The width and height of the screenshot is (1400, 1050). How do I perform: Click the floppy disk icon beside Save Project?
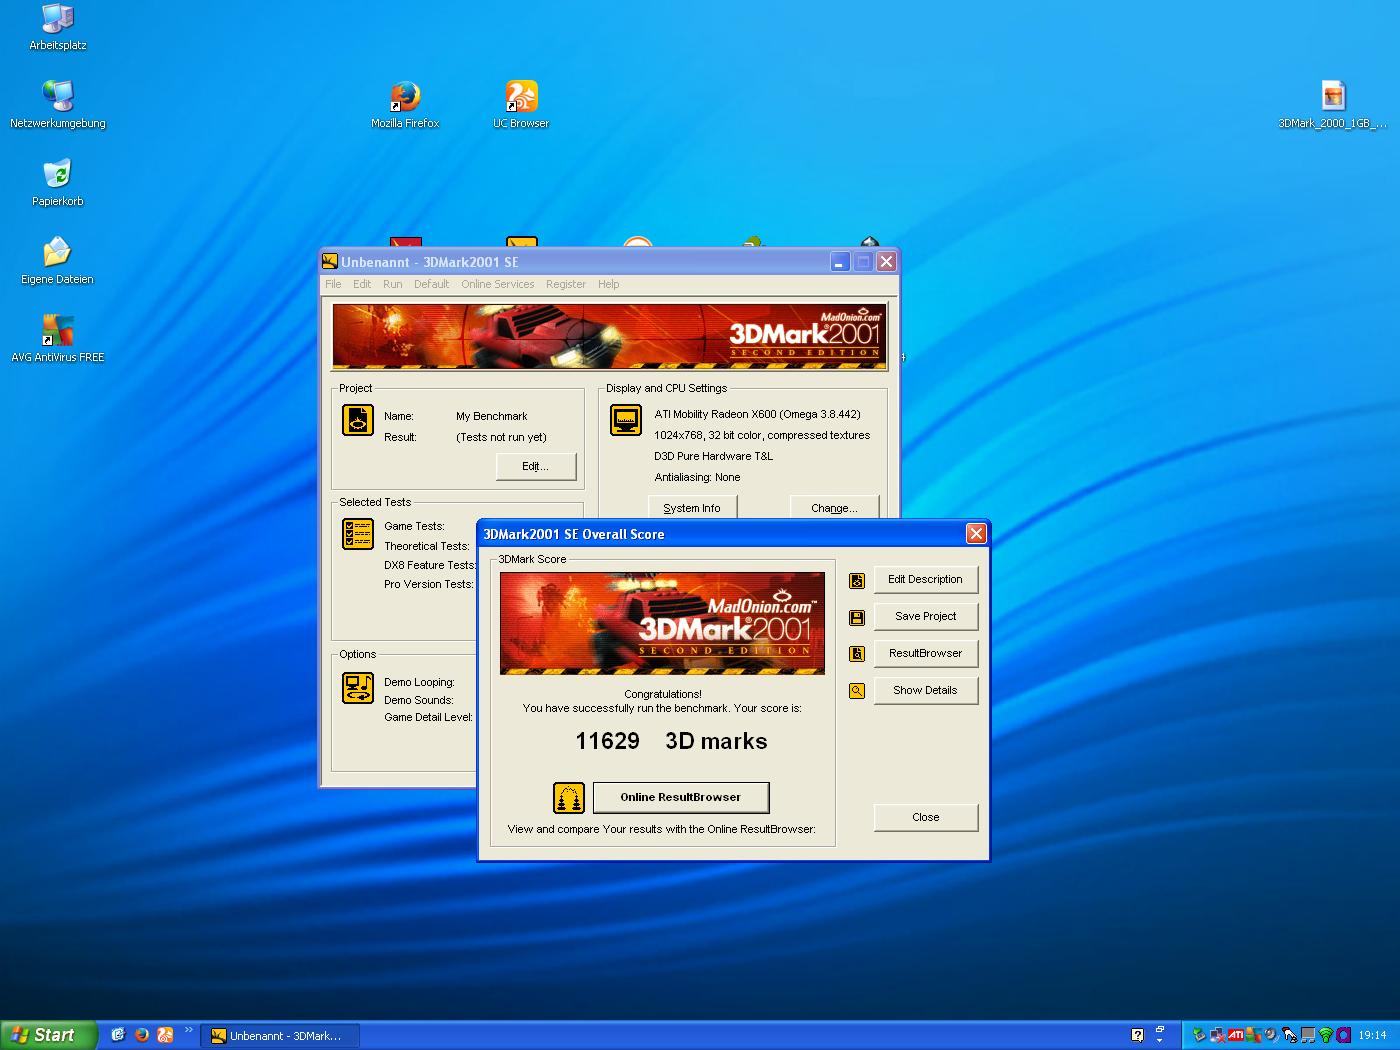857,617
